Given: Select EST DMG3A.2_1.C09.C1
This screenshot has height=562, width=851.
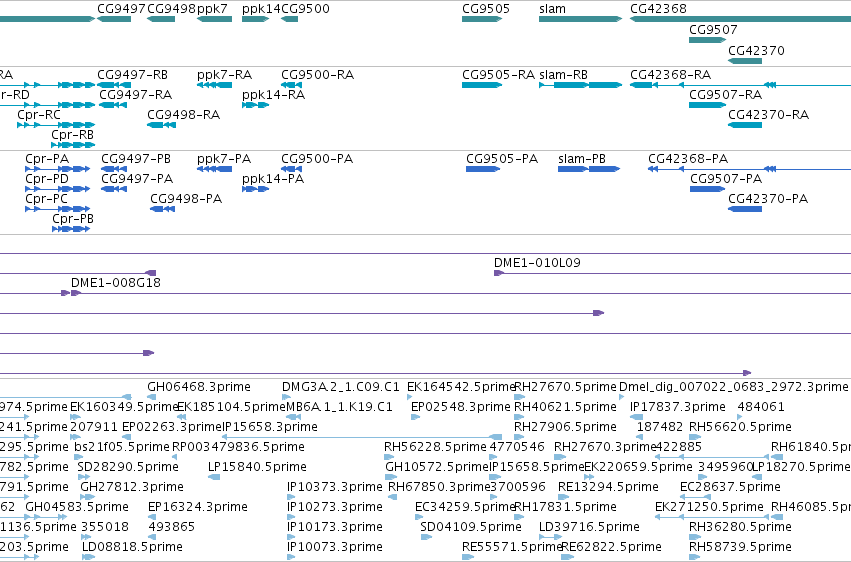Looking at the screenshot, I should click(x=341, y=387).
